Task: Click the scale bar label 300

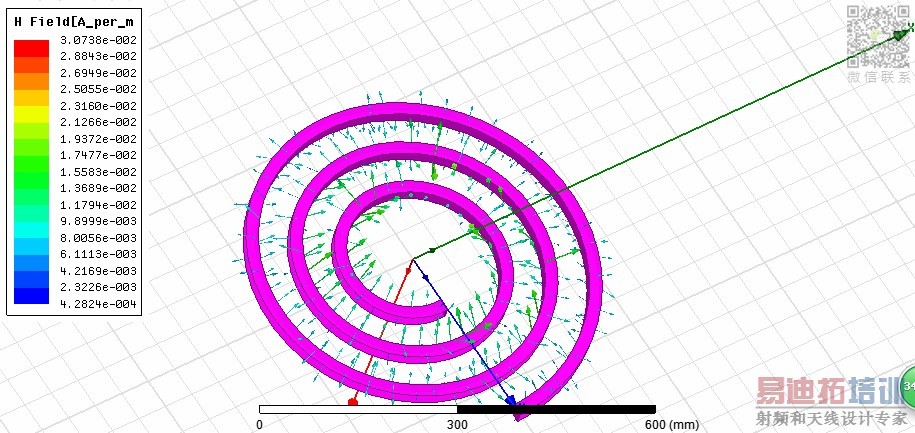Action: click(x=457, y=424)
